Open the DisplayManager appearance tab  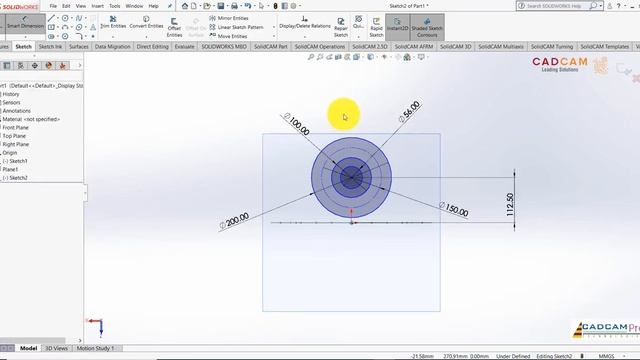point(49,65)
